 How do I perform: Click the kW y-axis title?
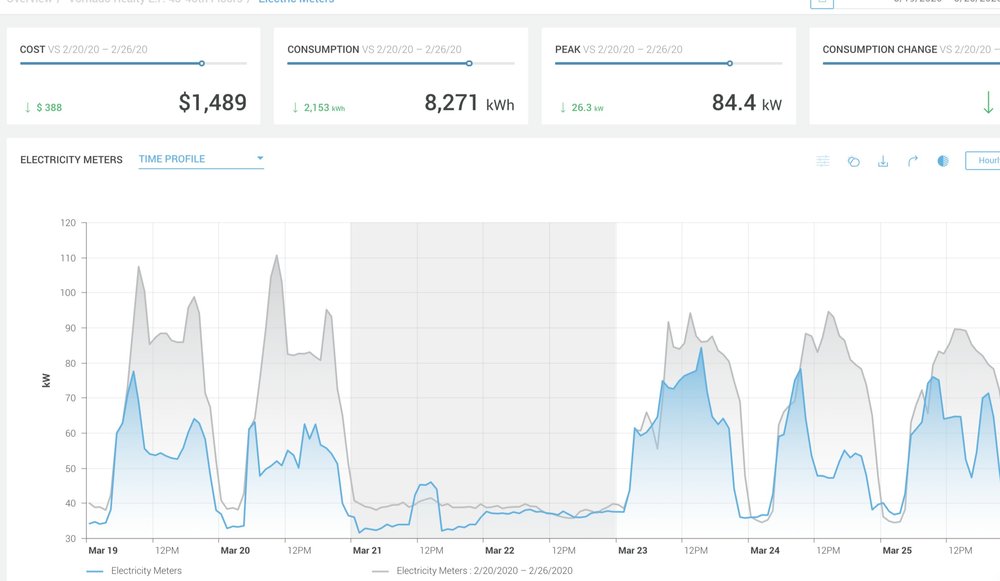coord(46,381)
